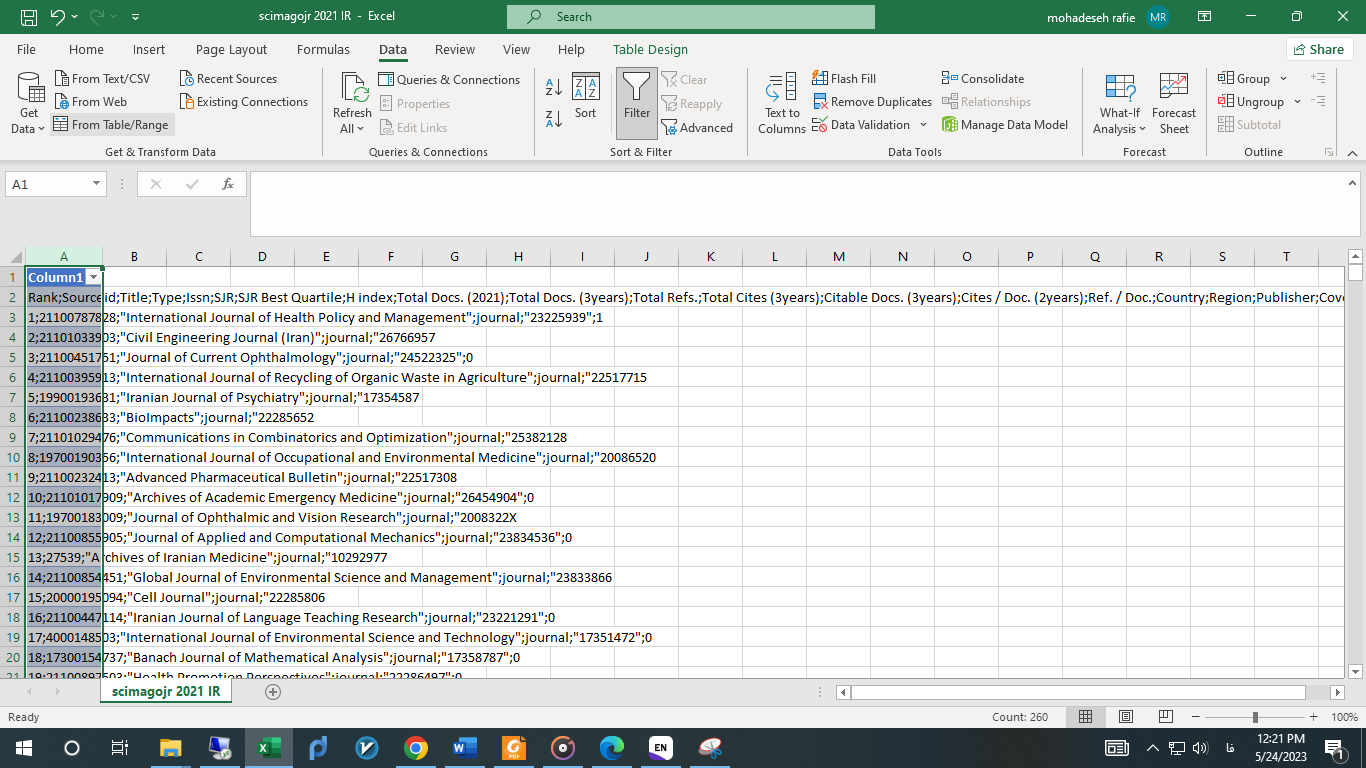Screen dimensions: 1366x768
Task: Click Remove Duplicates
Action: (x=871, y=102)
